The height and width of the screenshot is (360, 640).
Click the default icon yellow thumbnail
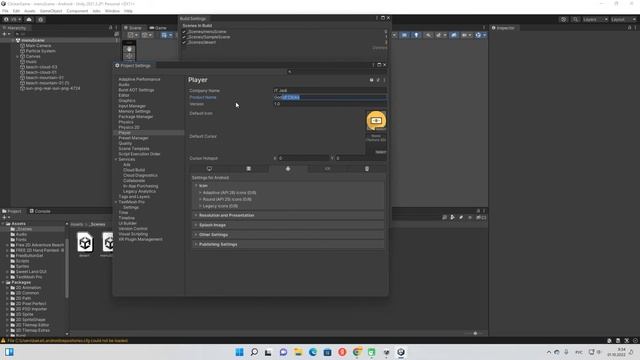(x=376, y=120)
